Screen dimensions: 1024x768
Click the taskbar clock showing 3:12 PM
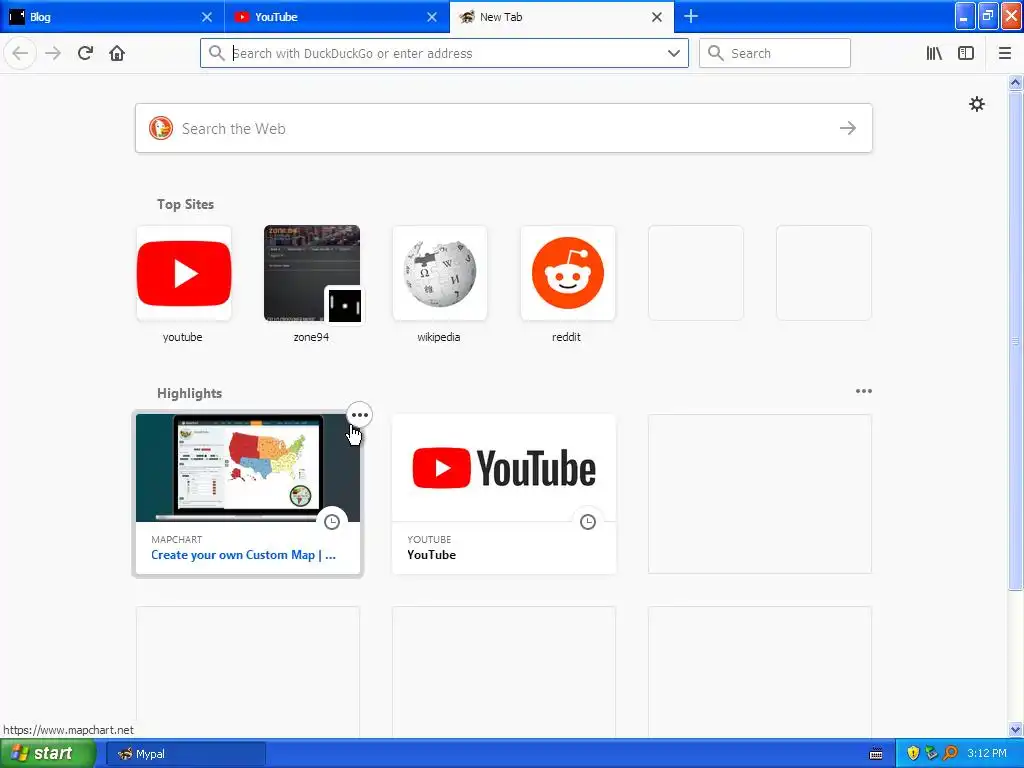(x=987, y=753)
